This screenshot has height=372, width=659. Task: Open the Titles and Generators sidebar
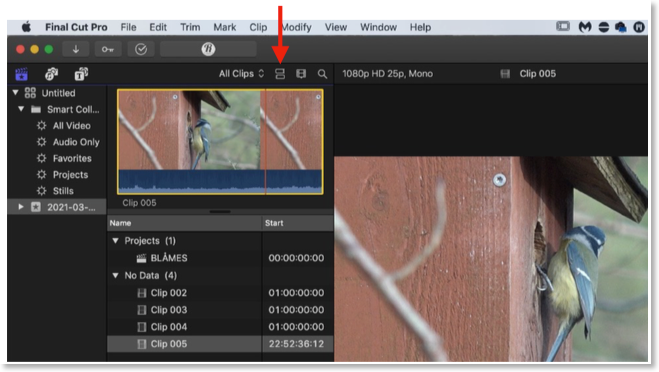[81, 74]
